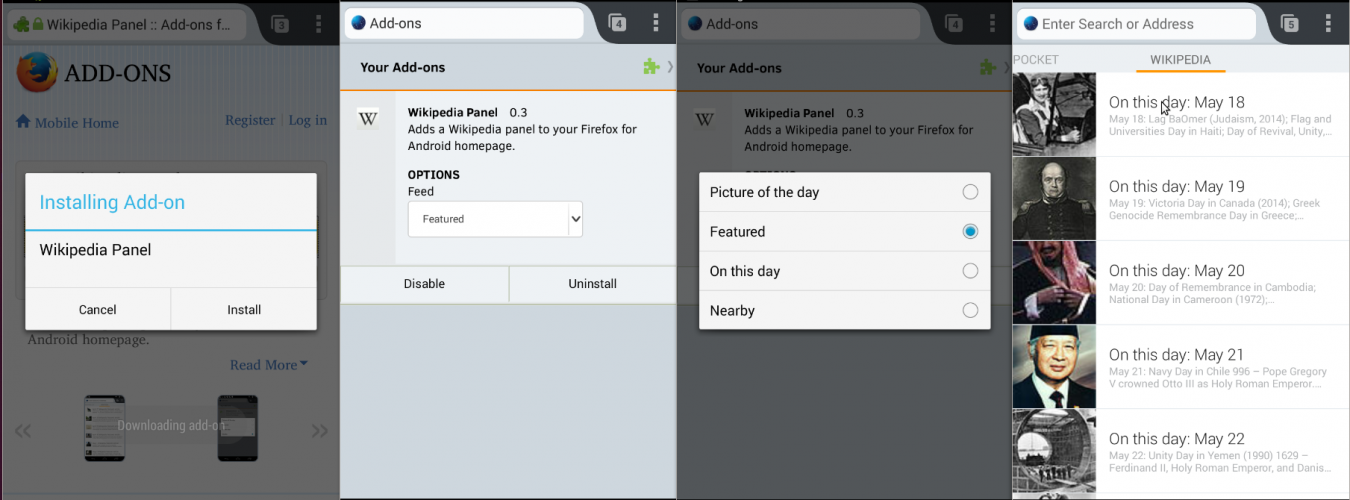Image resolution: width=1350 pixels, height=500 pixels.
Task: Open tabs counter showing 5
Action: [1290, 23]
